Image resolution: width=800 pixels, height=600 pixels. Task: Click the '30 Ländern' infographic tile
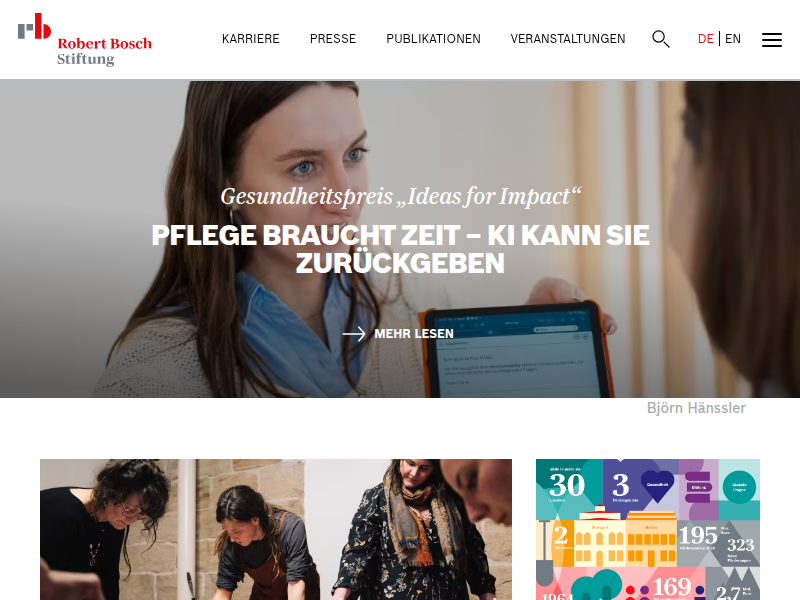(569, 489)
